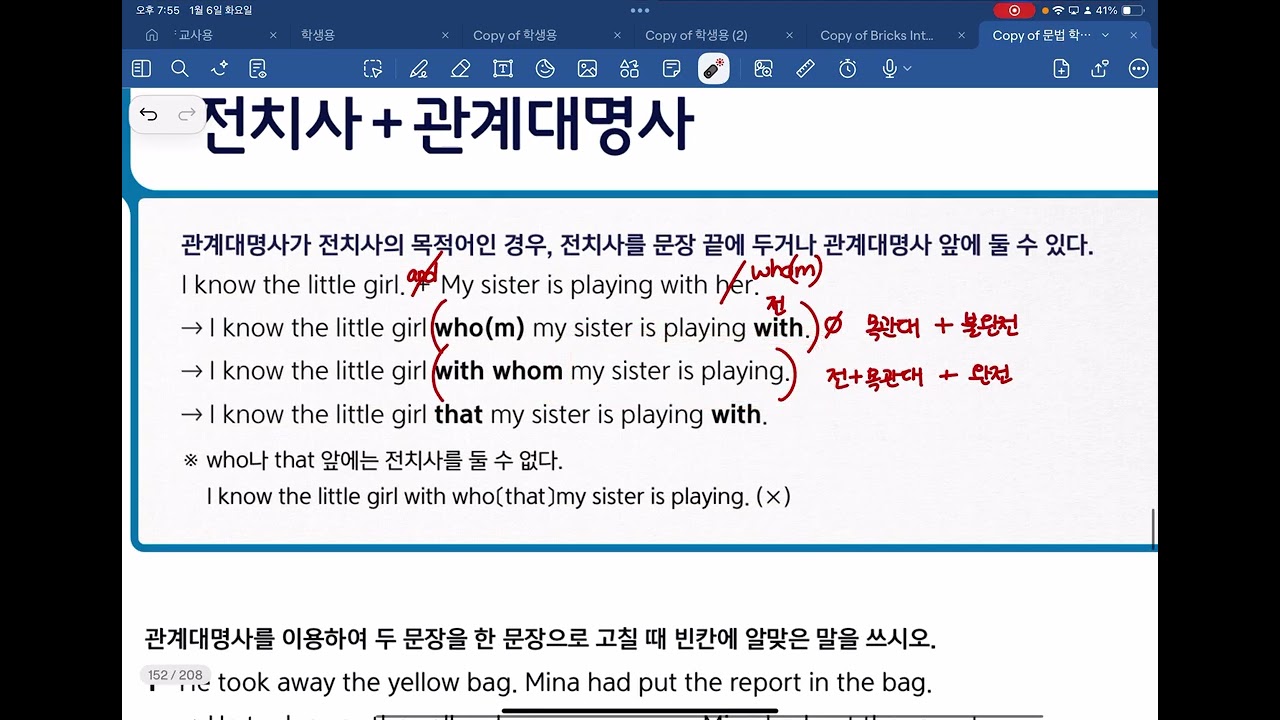Close the Copy of Bricks Int... tab

[x=961, y=35]
